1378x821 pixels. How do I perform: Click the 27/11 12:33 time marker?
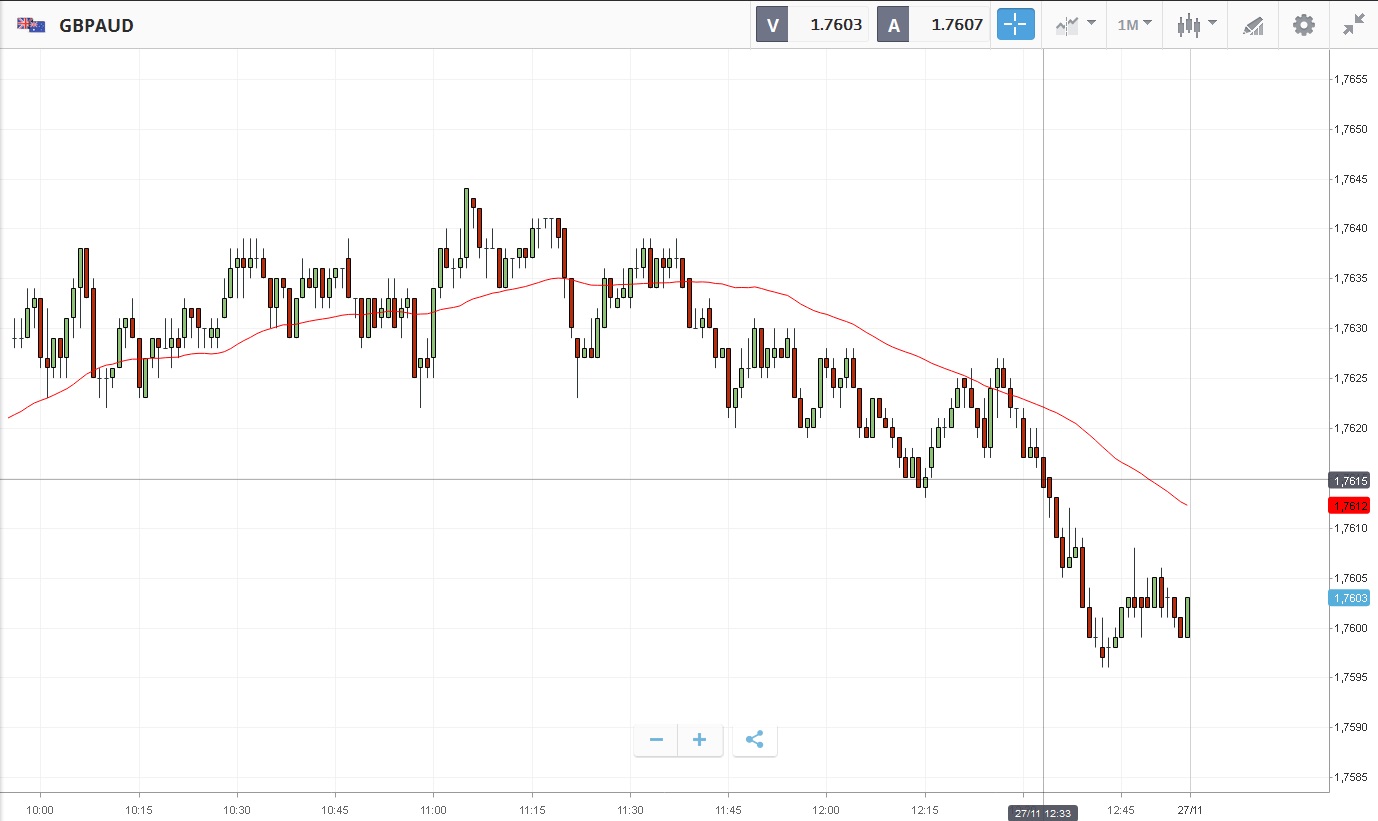coord(1043,813)
